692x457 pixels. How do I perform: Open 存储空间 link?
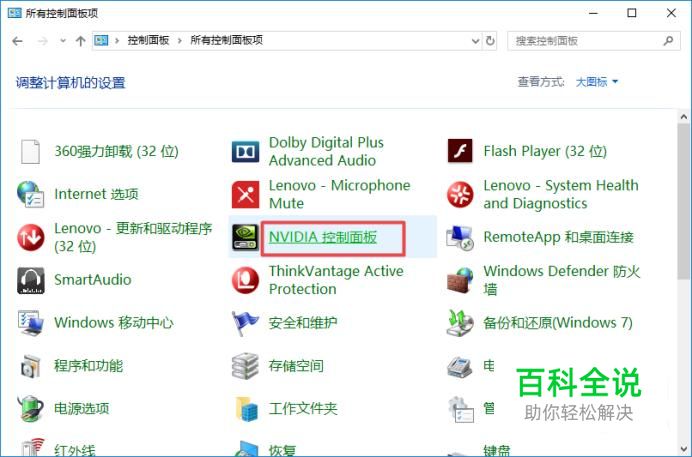(x=296, y=366)
